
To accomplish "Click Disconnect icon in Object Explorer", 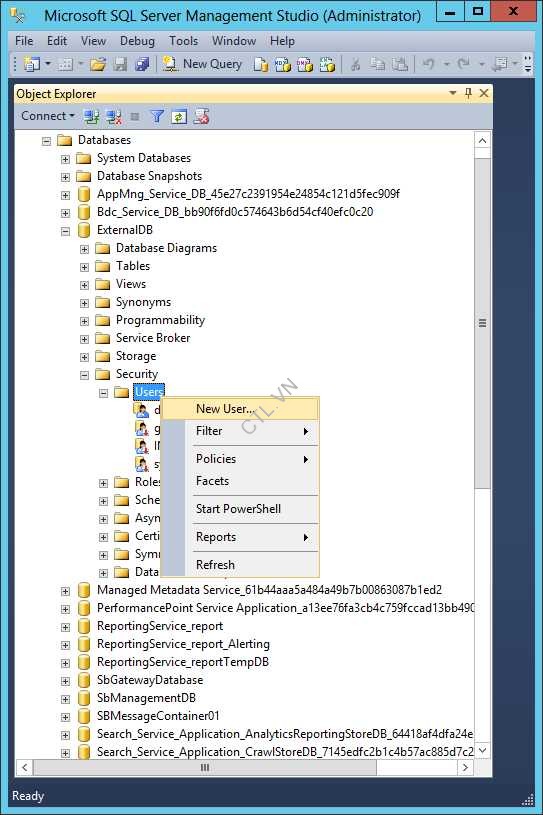I will (114, 116).
